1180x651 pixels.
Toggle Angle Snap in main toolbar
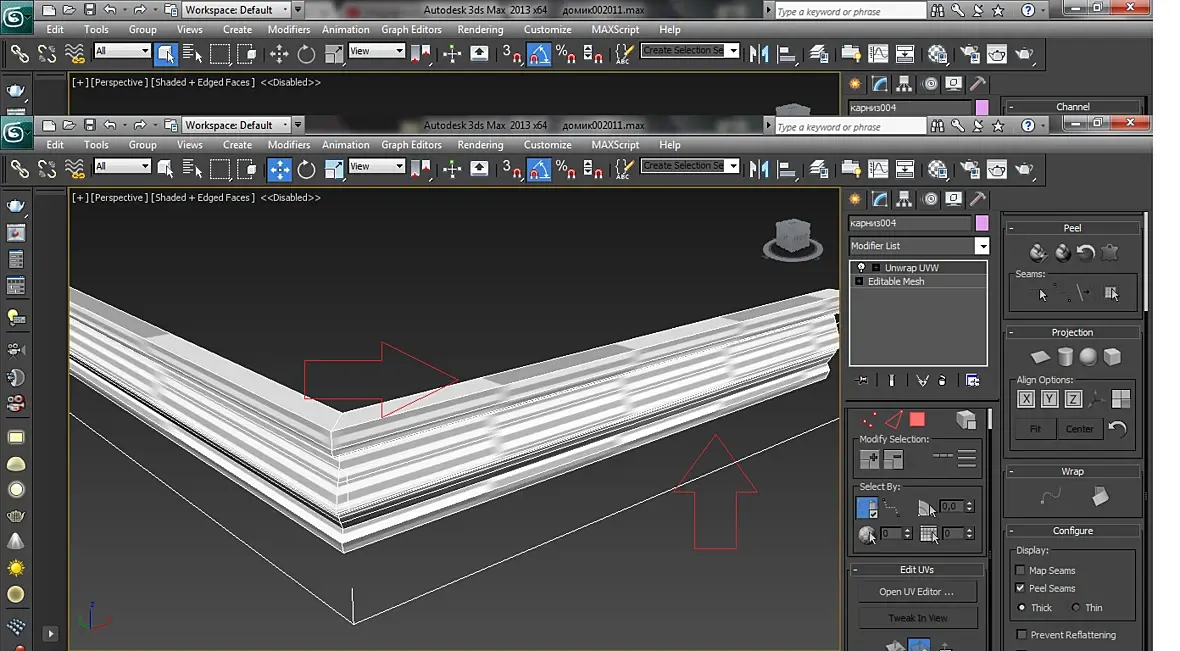(539, 169)
